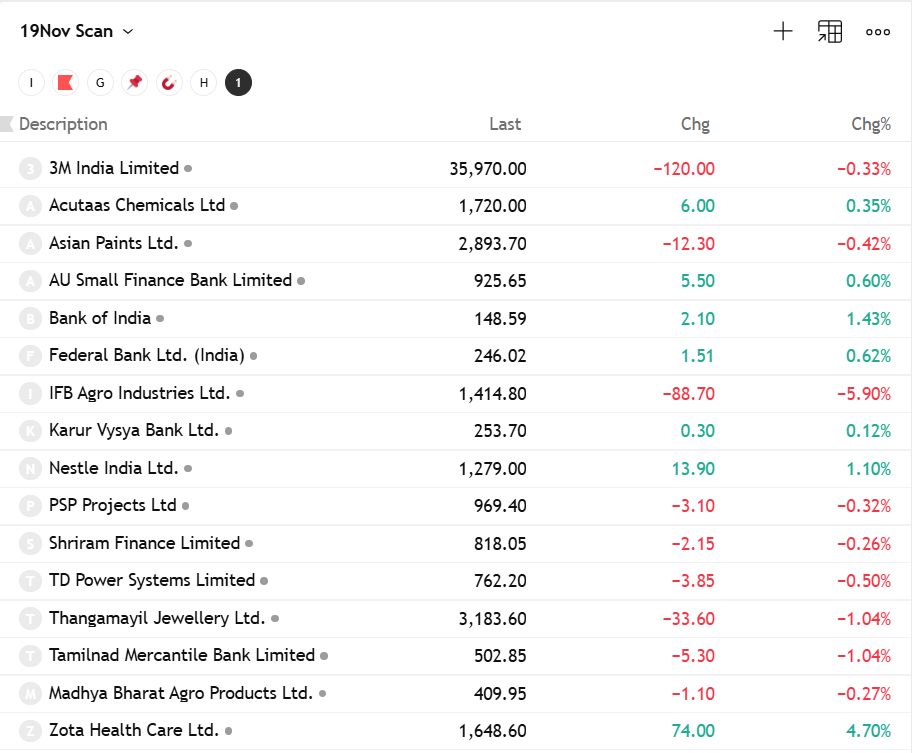Select the Shriram Finance Limited row
The width and height of the screenshot is (912, 753).
click(x=142, y=543)
